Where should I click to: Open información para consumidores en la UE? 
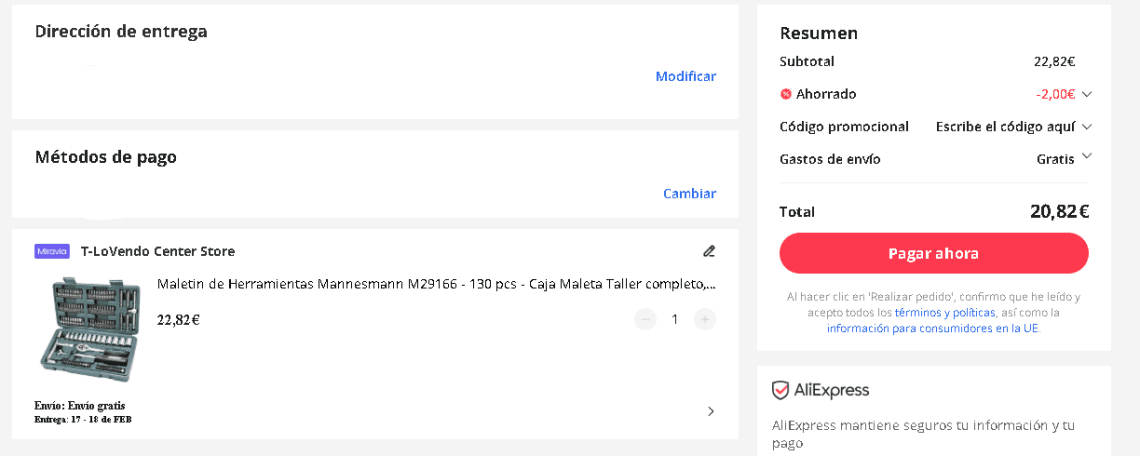coord(933,328)
